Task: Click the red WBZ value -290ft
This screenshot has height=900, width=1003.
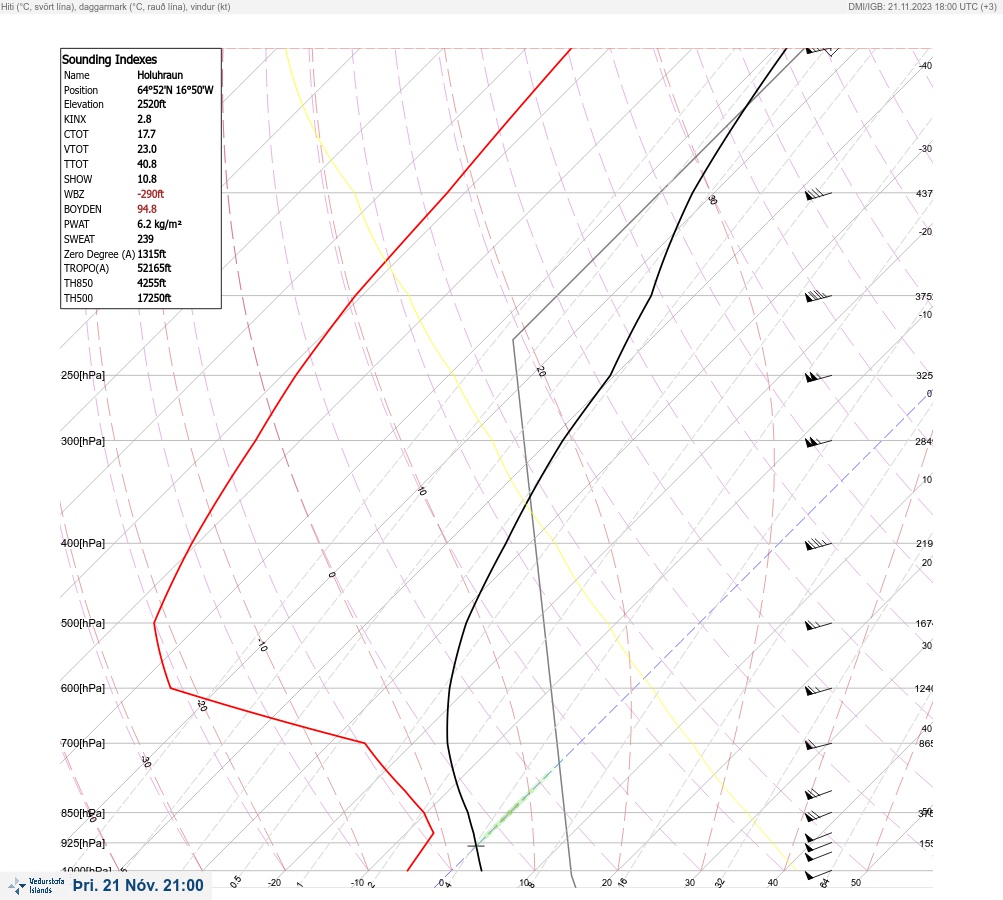Action: point(151,194)
